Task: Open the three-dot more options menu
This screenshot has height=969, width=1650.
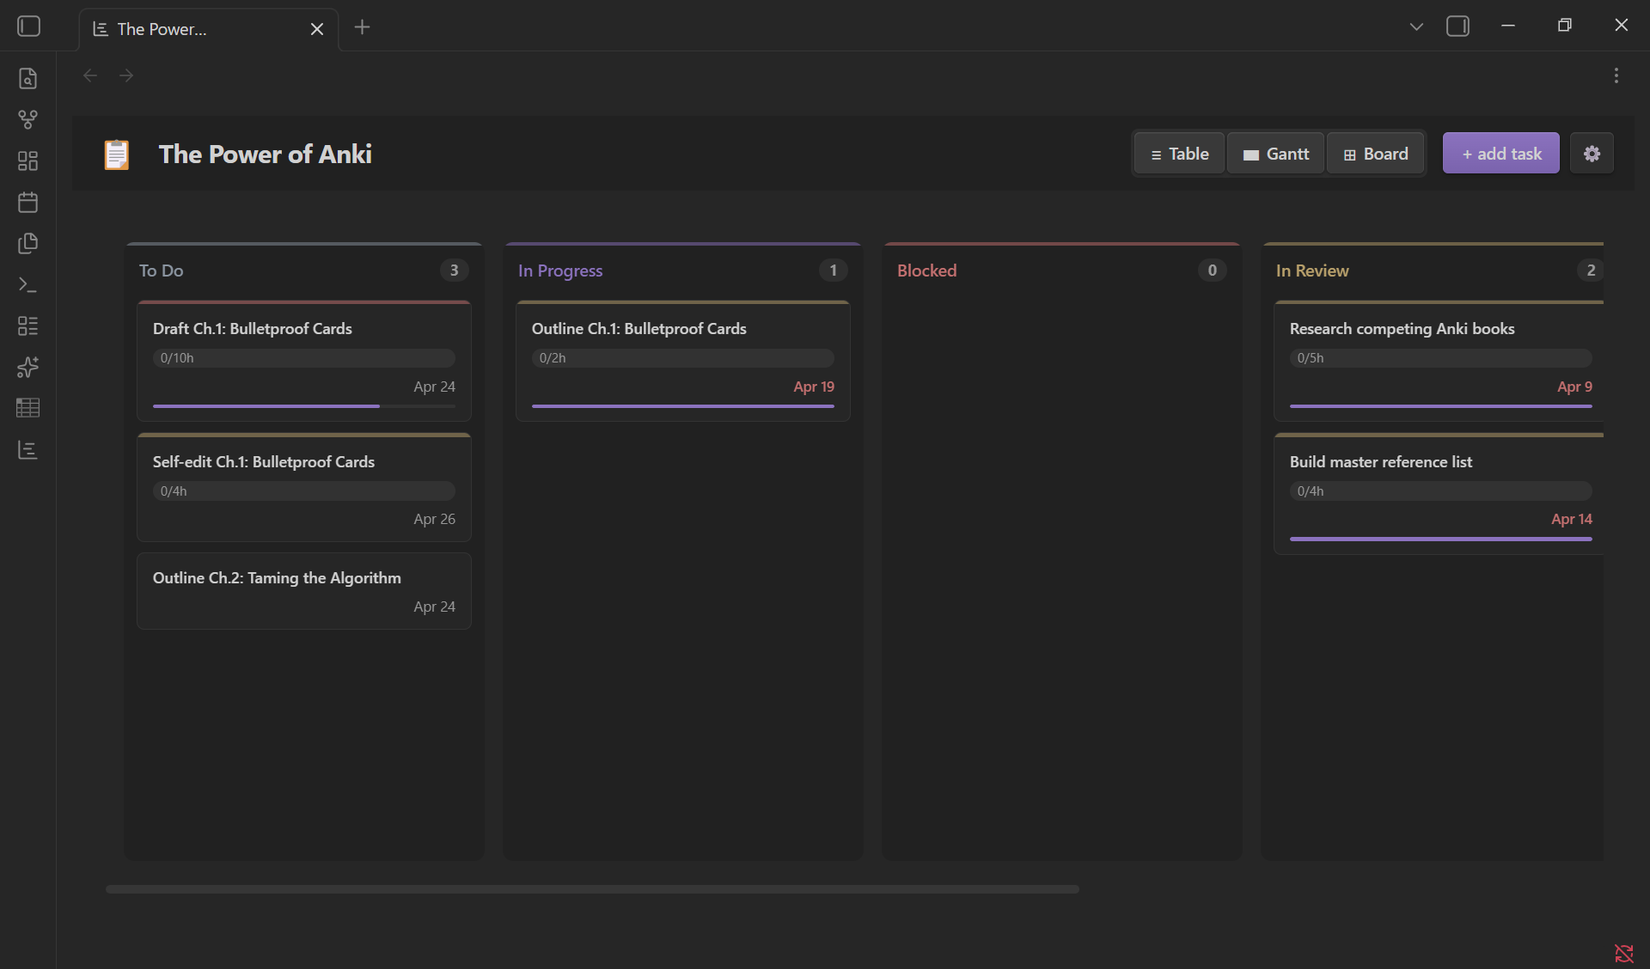Action: (1616, 76)
